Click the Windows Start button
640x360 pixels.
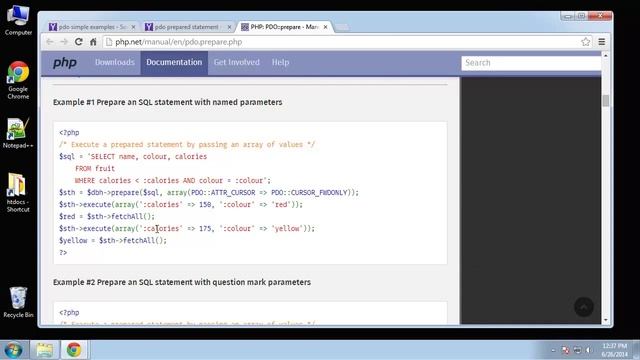[13, 350]
